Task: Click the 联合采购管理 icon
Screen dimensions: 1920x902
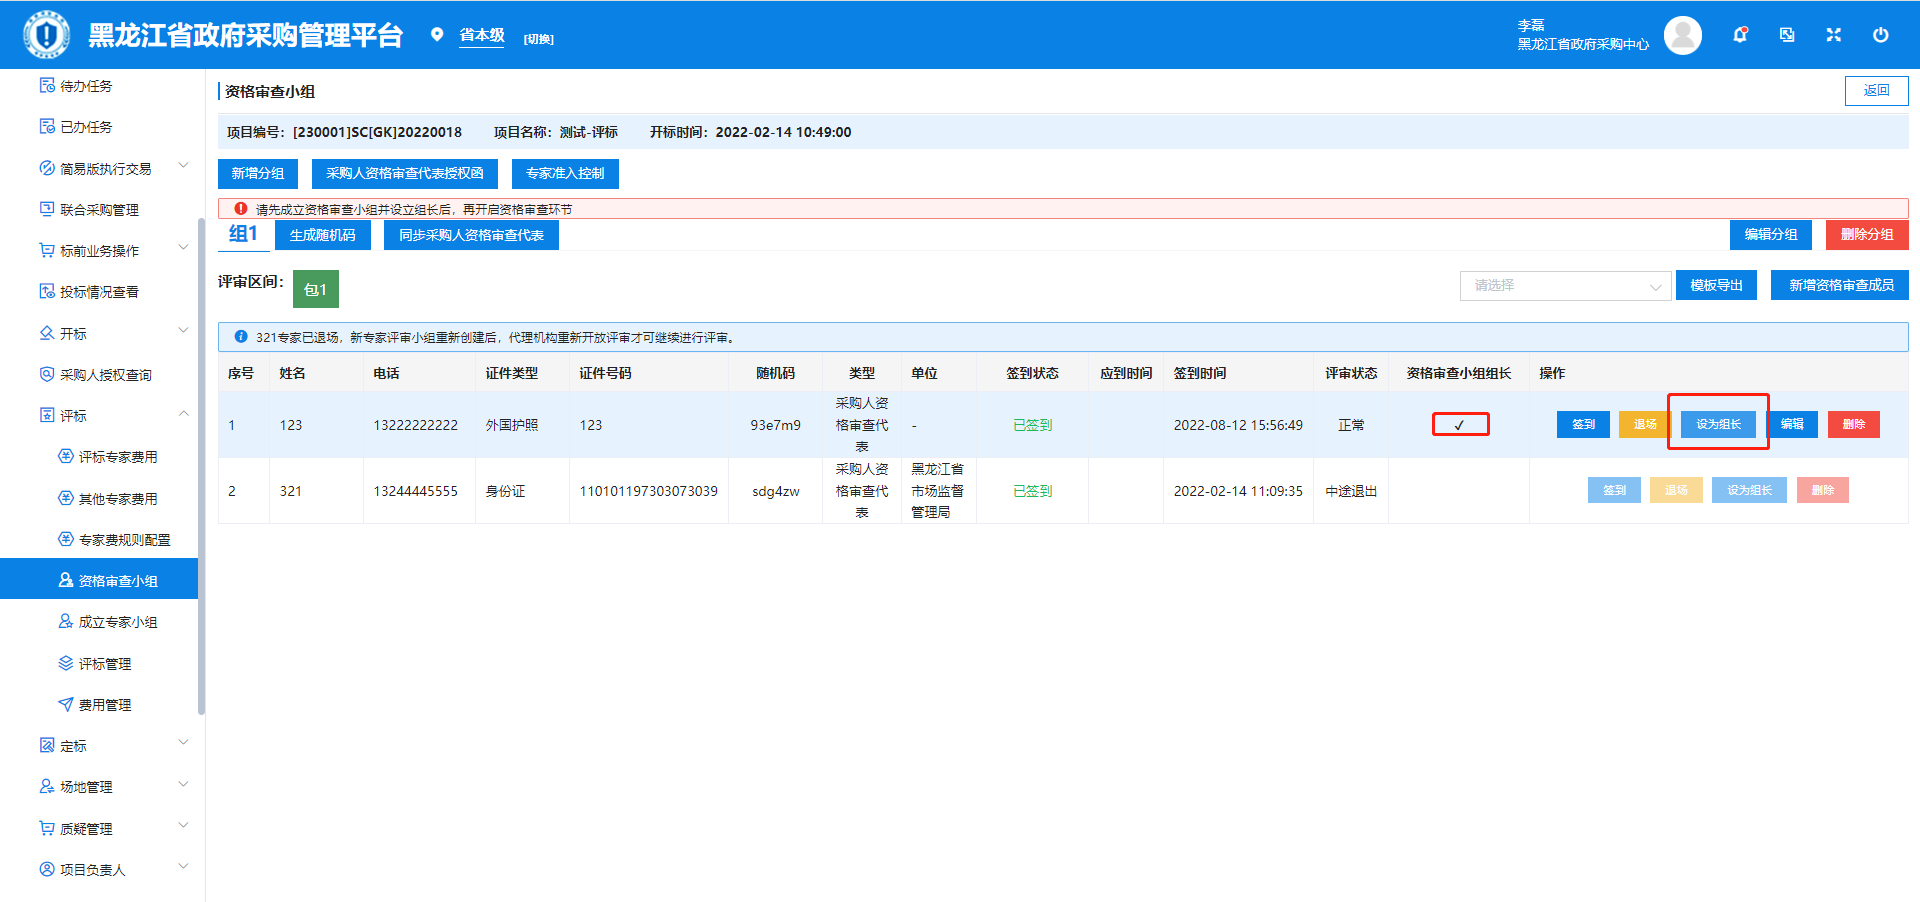Action: tap(47, 209)
